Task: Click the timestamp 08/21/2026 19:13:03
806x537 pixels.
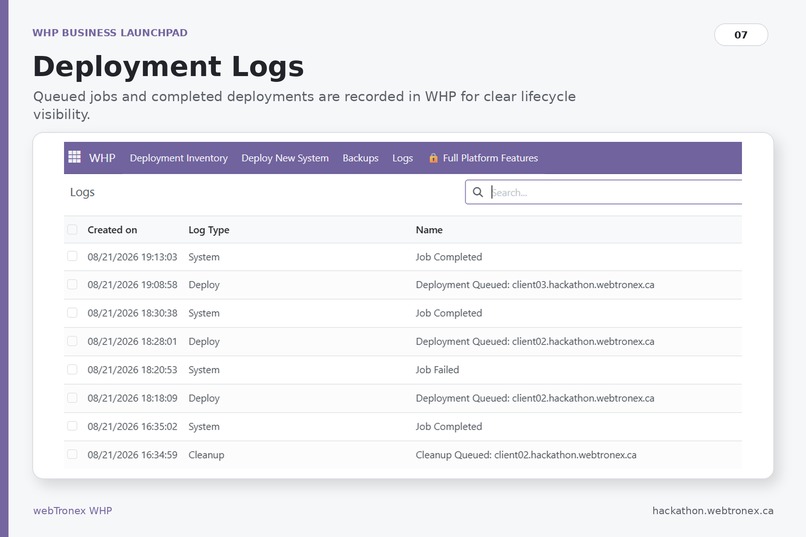Action: coord(132,257)
